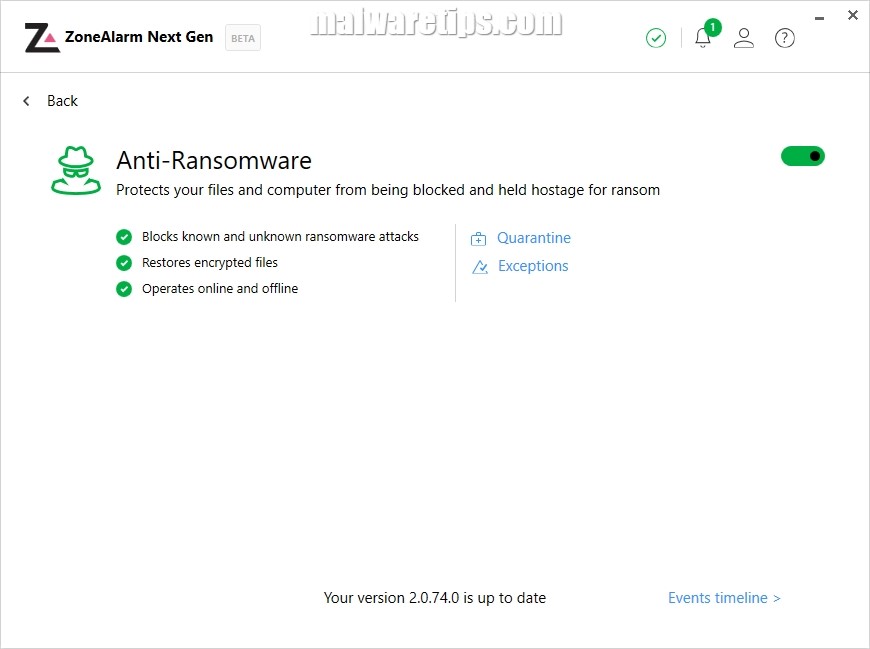Click the Anti-Ransomware heading
The width and height of the screenshot is (870, 649).
[x=214, y=161]
